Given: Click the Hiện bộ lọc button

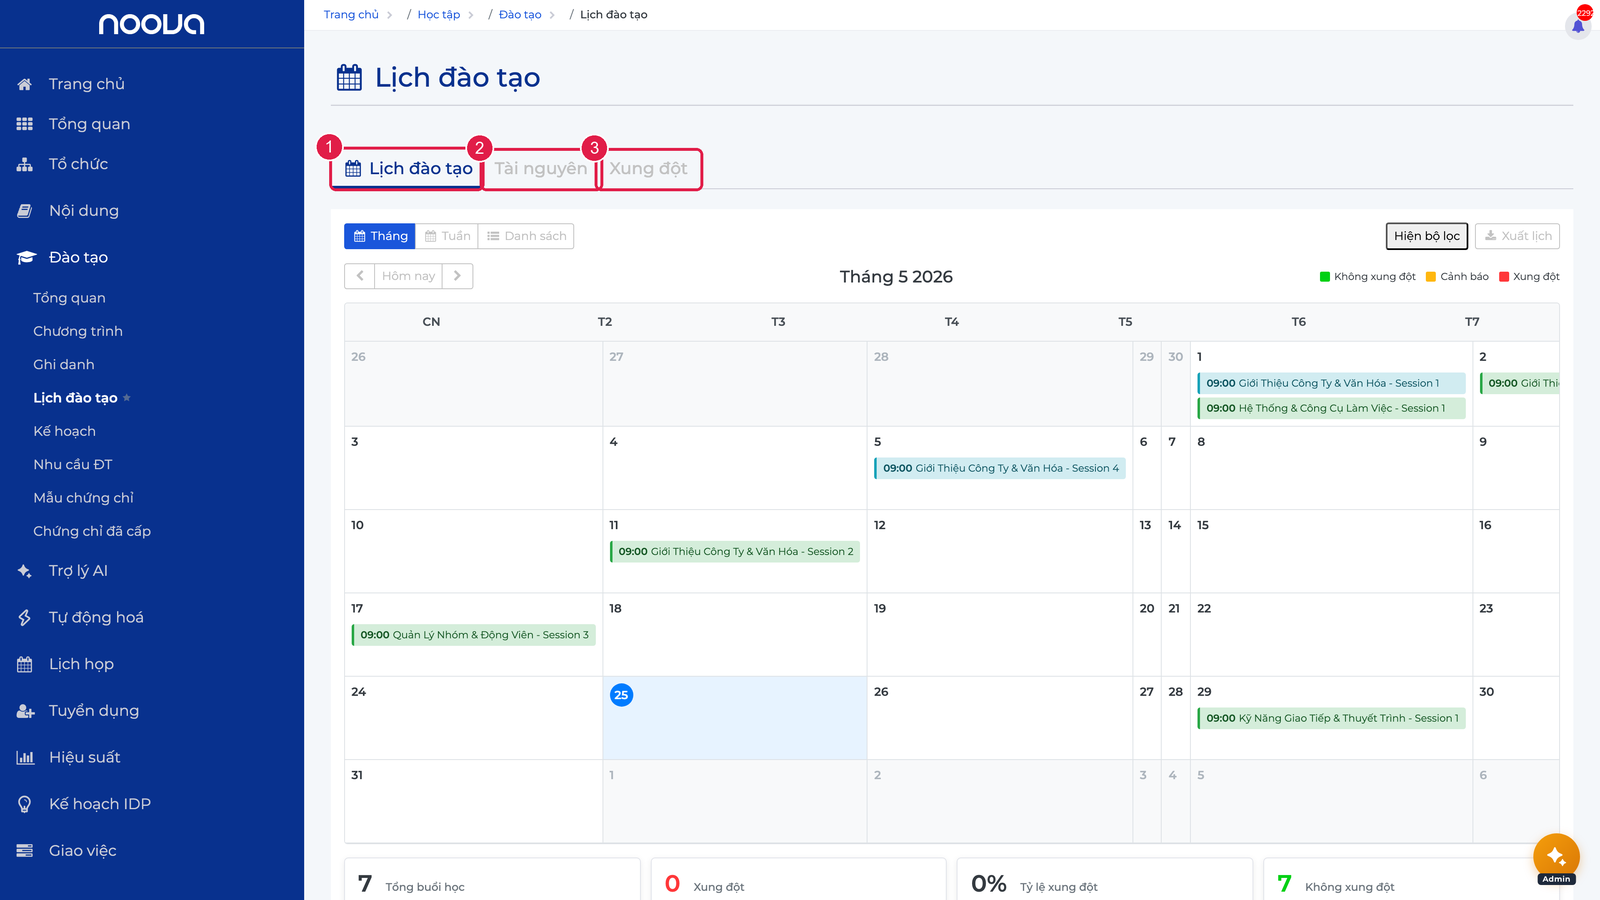Looking at the screenshot, I should pos(1427,236).
